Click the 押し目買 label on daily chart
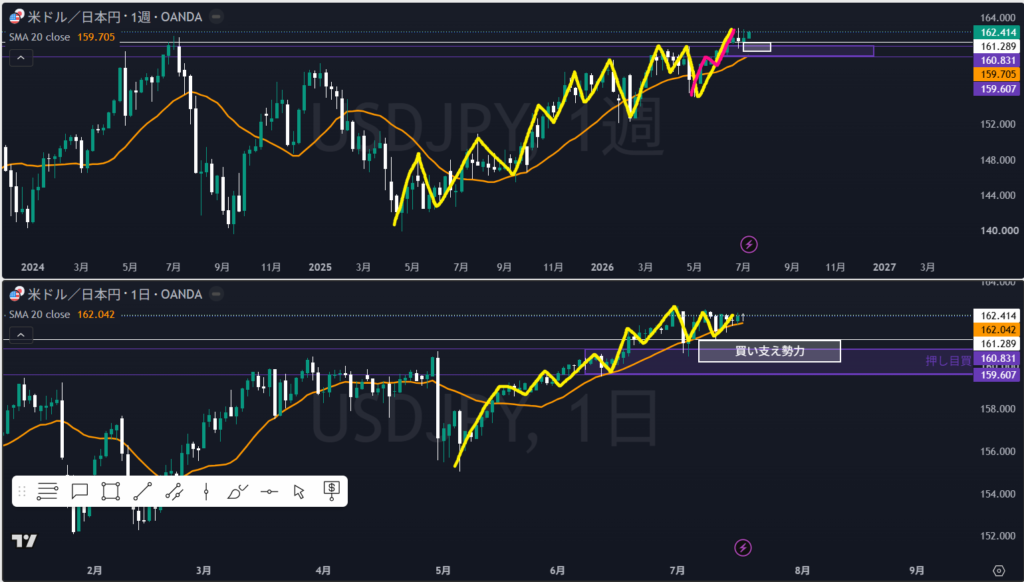This screenshot has width=1024, height=582. pos(948,361)
